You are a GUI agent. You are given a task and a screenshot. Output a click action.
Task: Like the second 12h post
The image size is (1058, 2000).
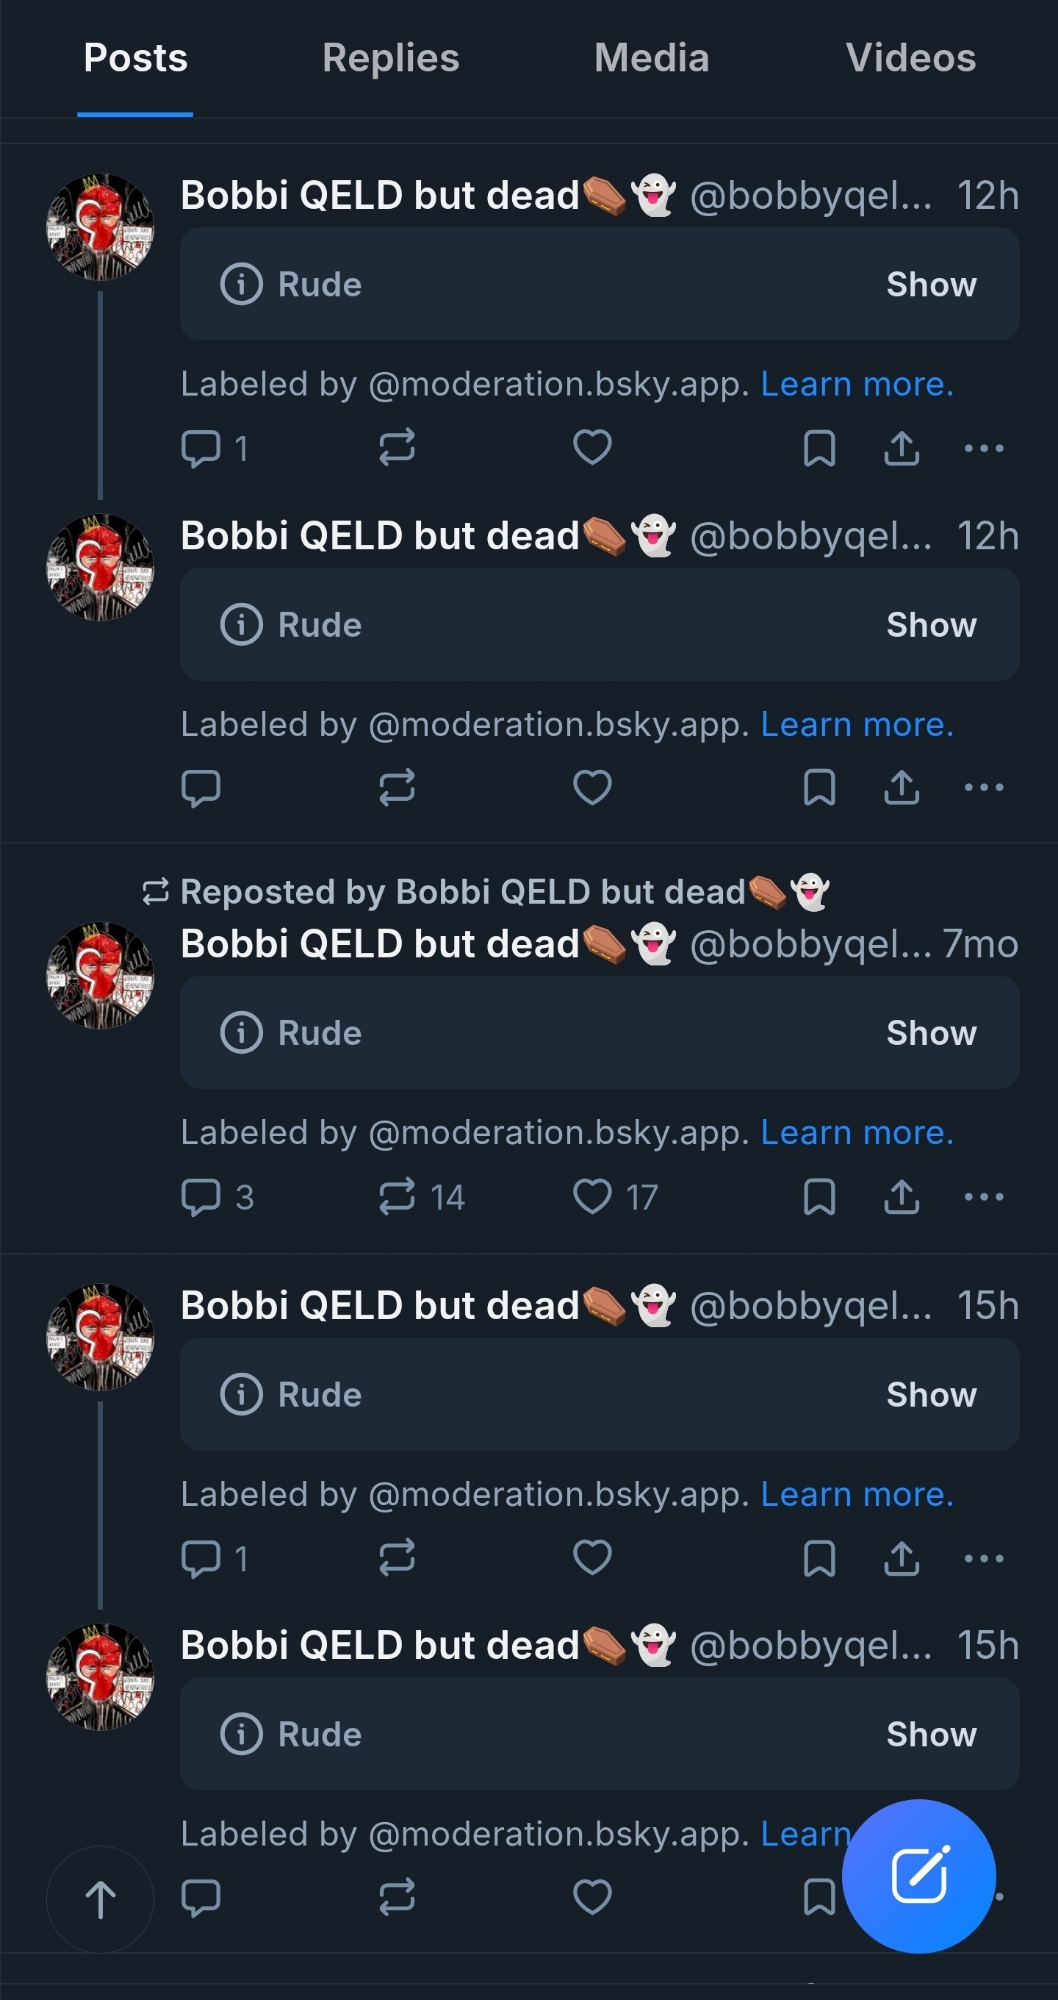[x=592, y=788]
